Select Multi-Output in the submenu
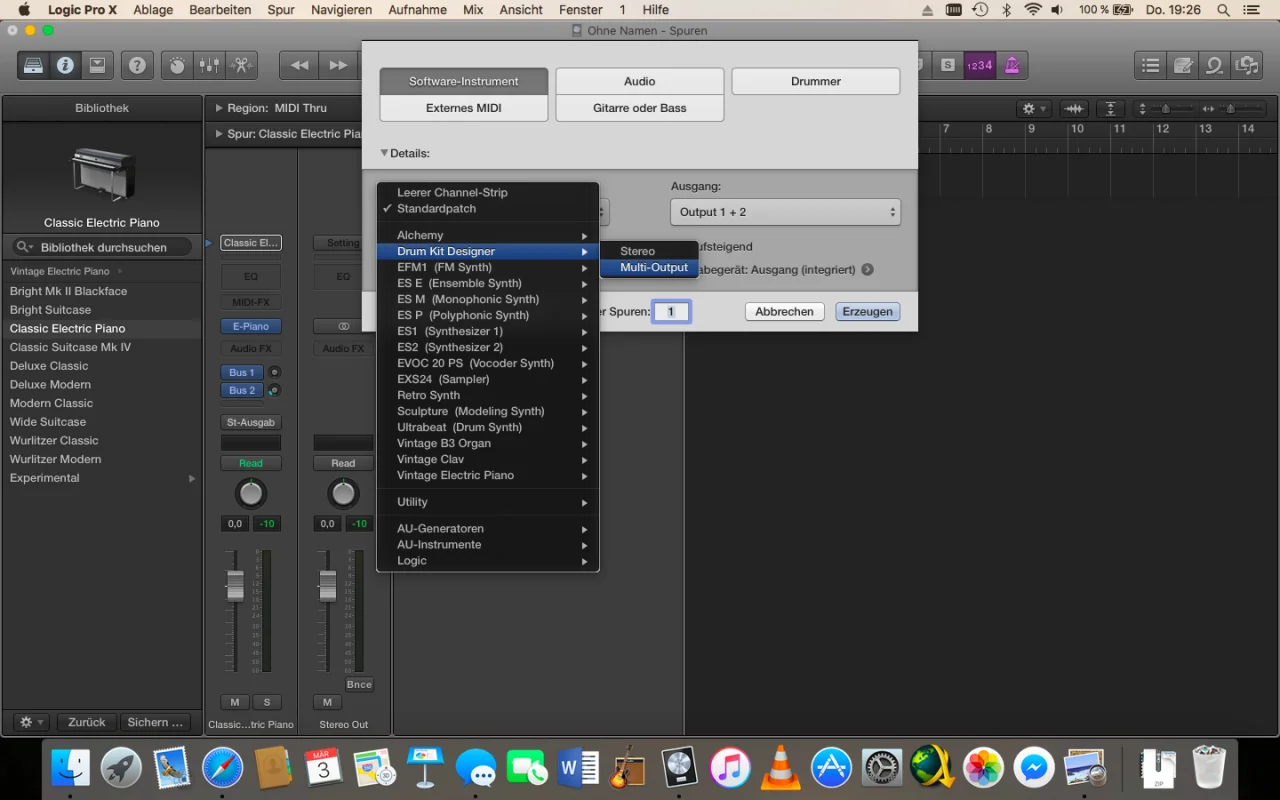The height and width of the screenshot is (800, 1280). pyautogui.click(x=654, y=268)
